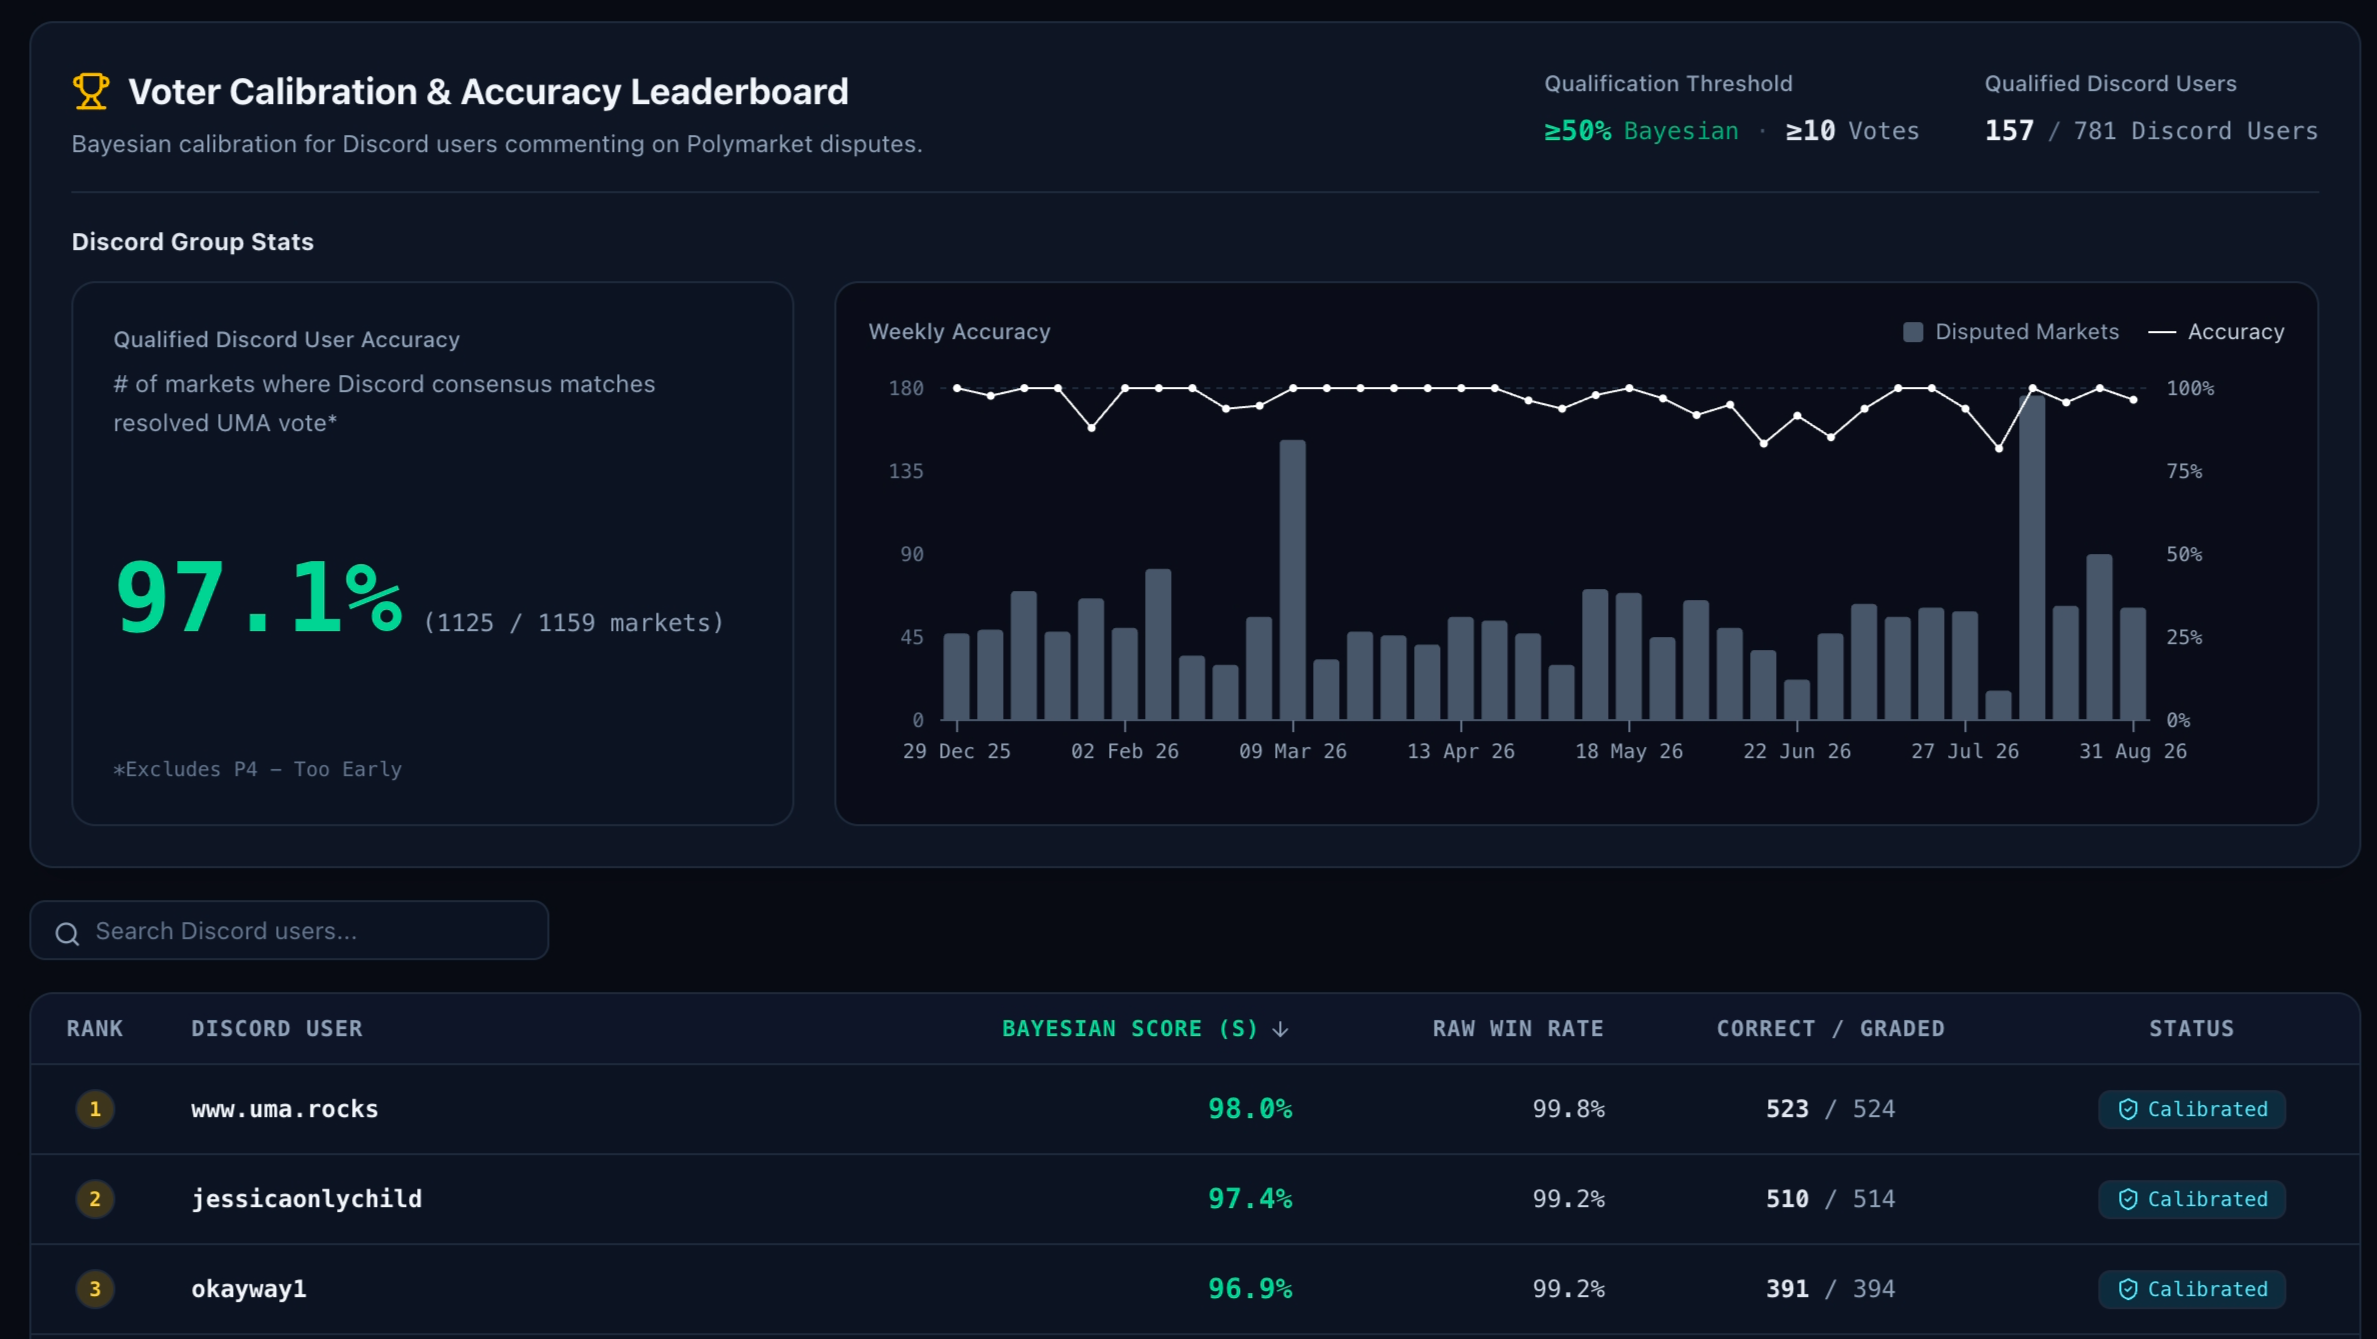Click the Status column header
Viewport: 2377px width, 1339px height.
point(2191,1029)
